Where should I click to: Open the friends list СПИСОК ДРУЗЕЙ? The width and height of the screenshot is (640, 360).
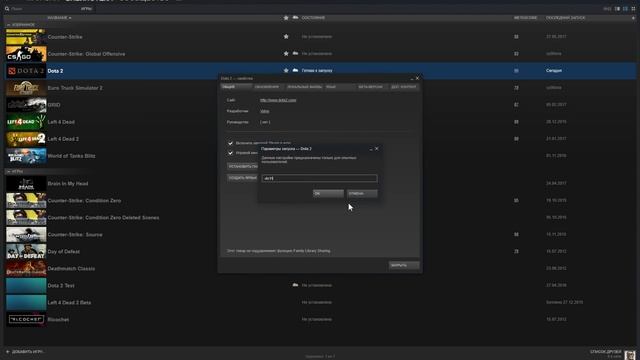coord(605,351)
